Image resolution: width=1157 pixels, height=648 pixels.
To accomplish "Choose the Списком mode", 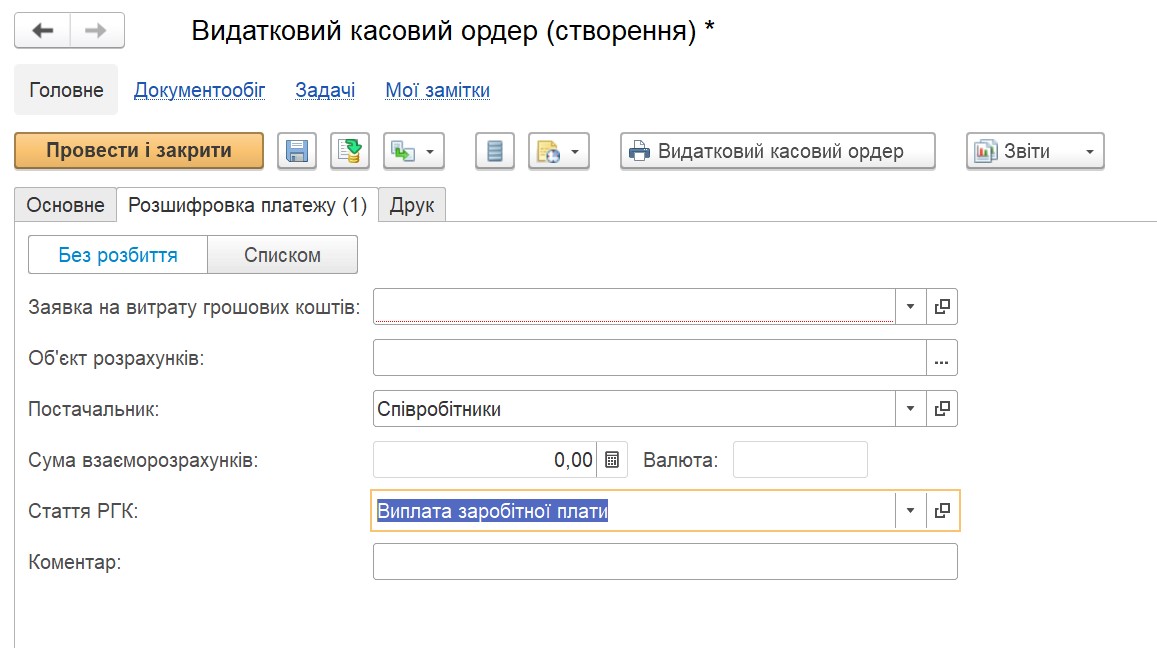I will (283, 255).
